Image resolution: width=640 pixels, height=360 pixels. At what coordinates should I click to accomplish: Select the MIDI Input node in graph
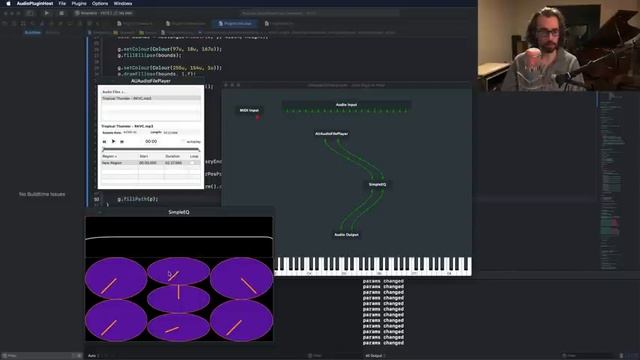tap(249, 110)
